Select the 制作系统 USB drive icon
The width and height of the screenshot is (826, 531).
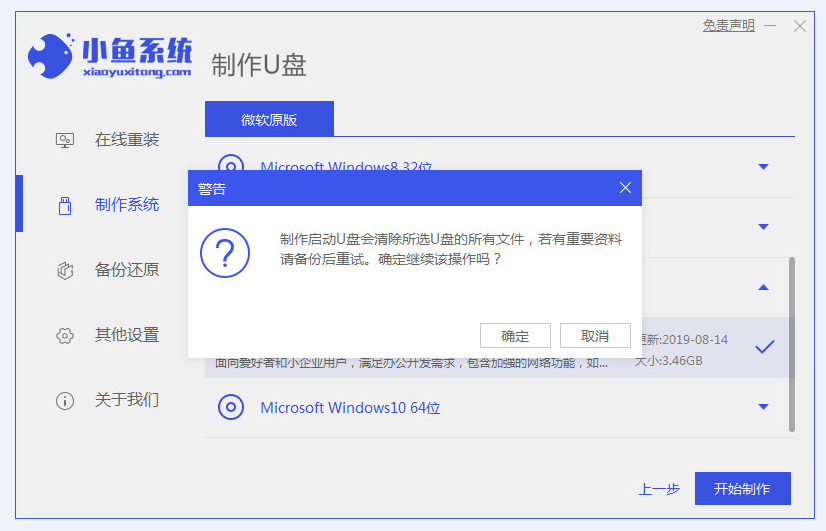[x=65, y=205]
